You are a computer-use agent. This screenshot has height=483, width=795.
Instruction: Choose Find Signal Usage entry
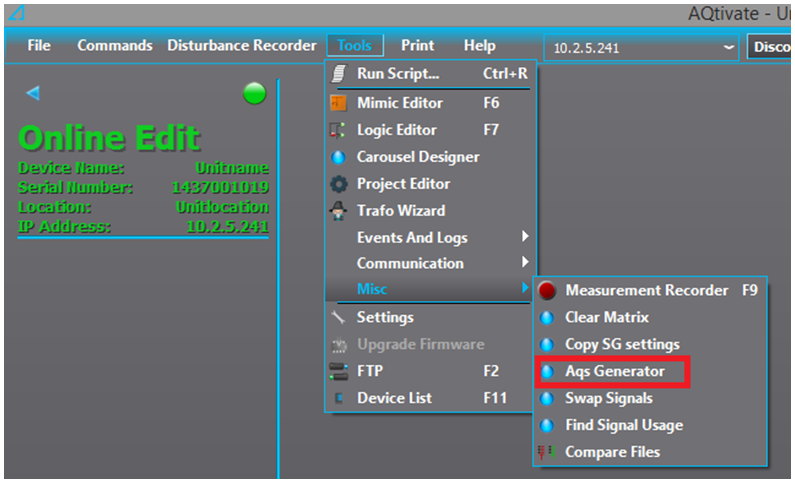tap(650, 425)
